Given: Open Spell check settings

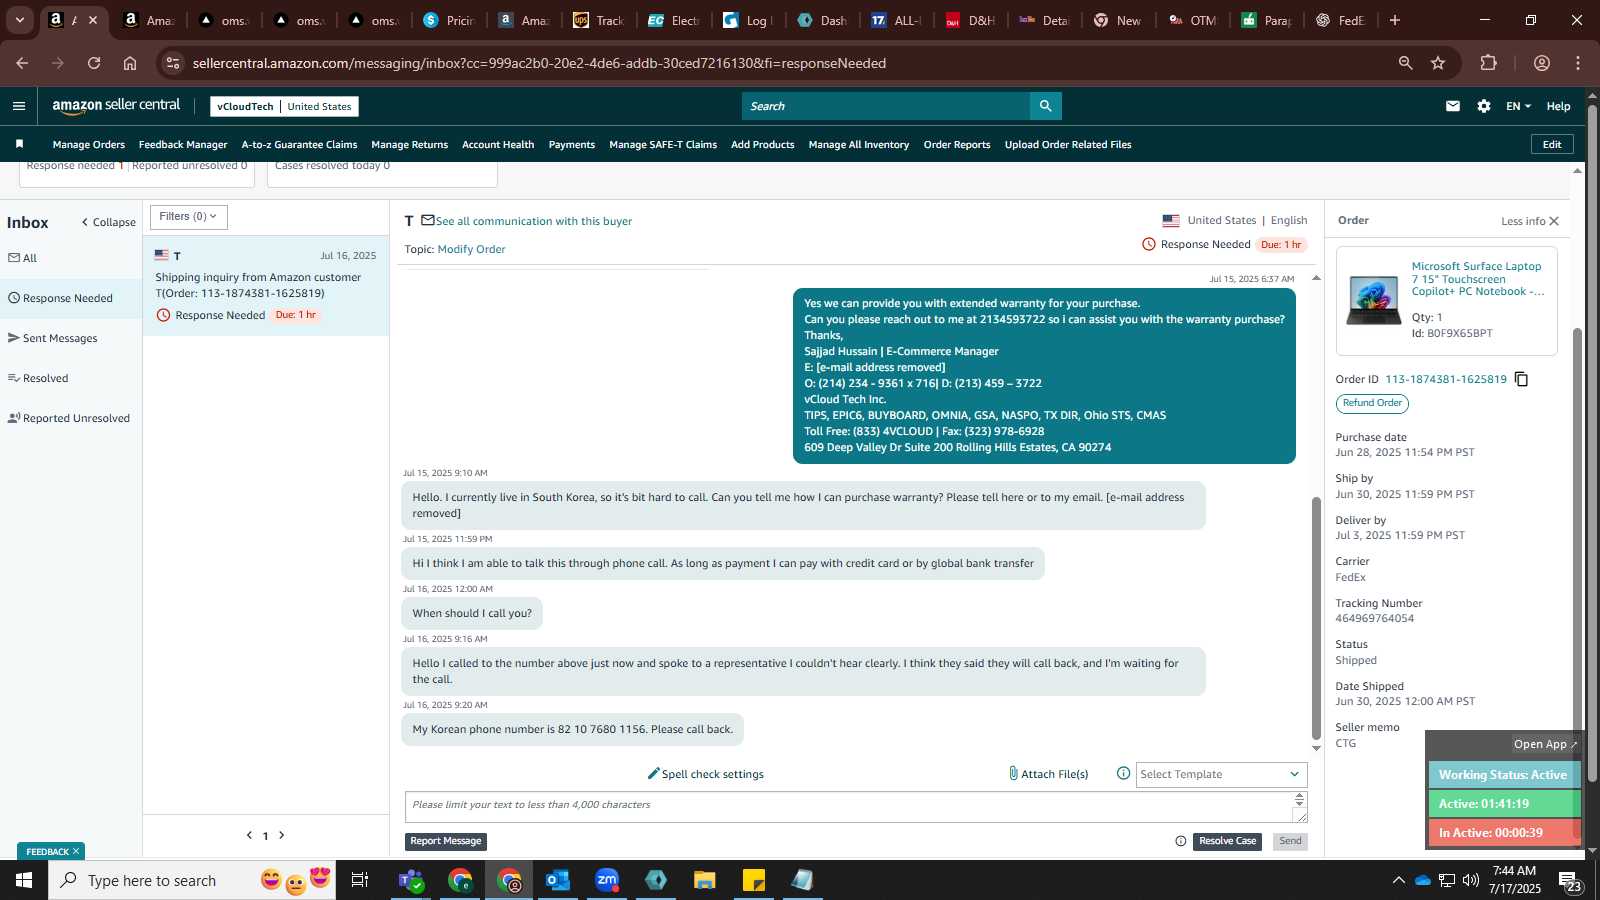Looking at the screenshot, I should coord(706,774).
